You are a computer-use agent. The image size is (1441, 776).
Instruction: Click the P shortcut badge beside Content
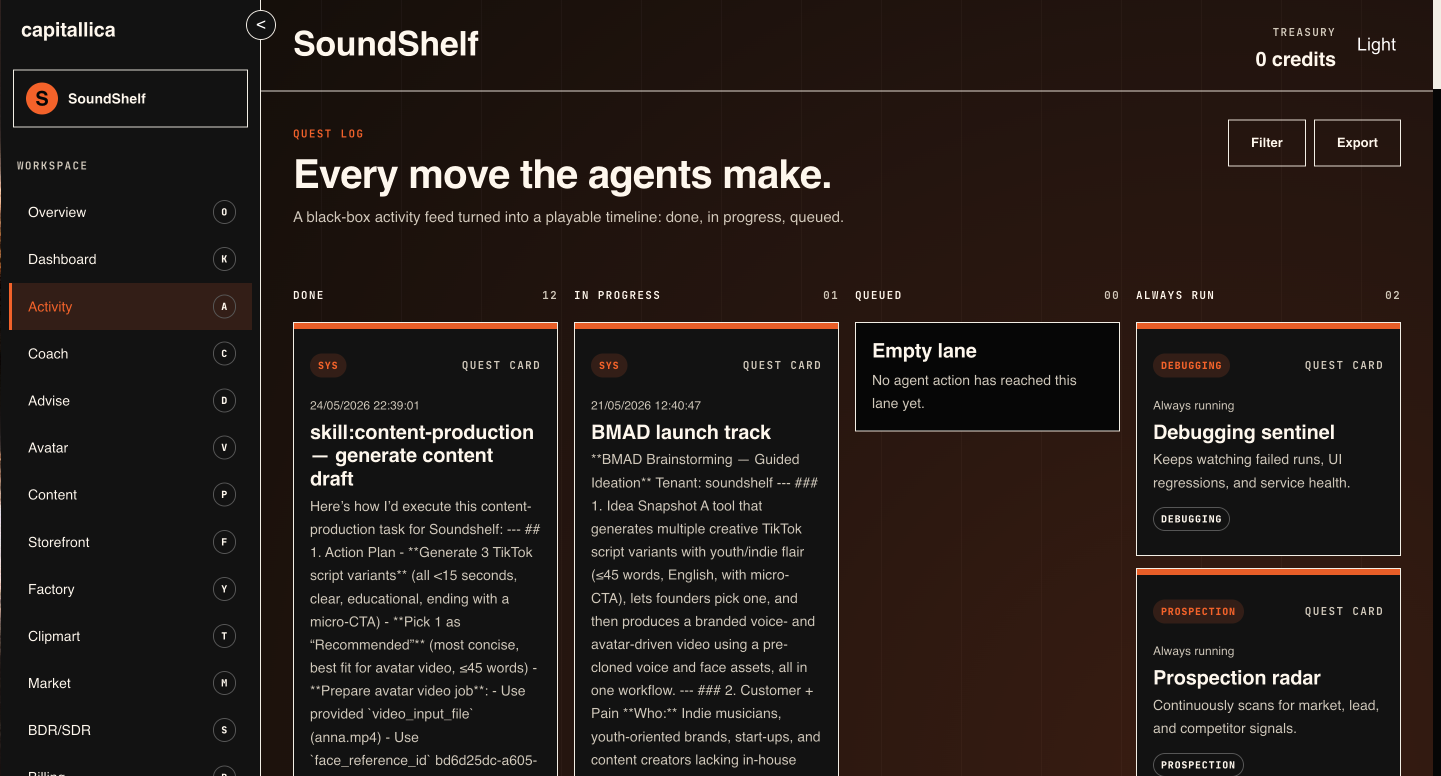coord(224,495)
